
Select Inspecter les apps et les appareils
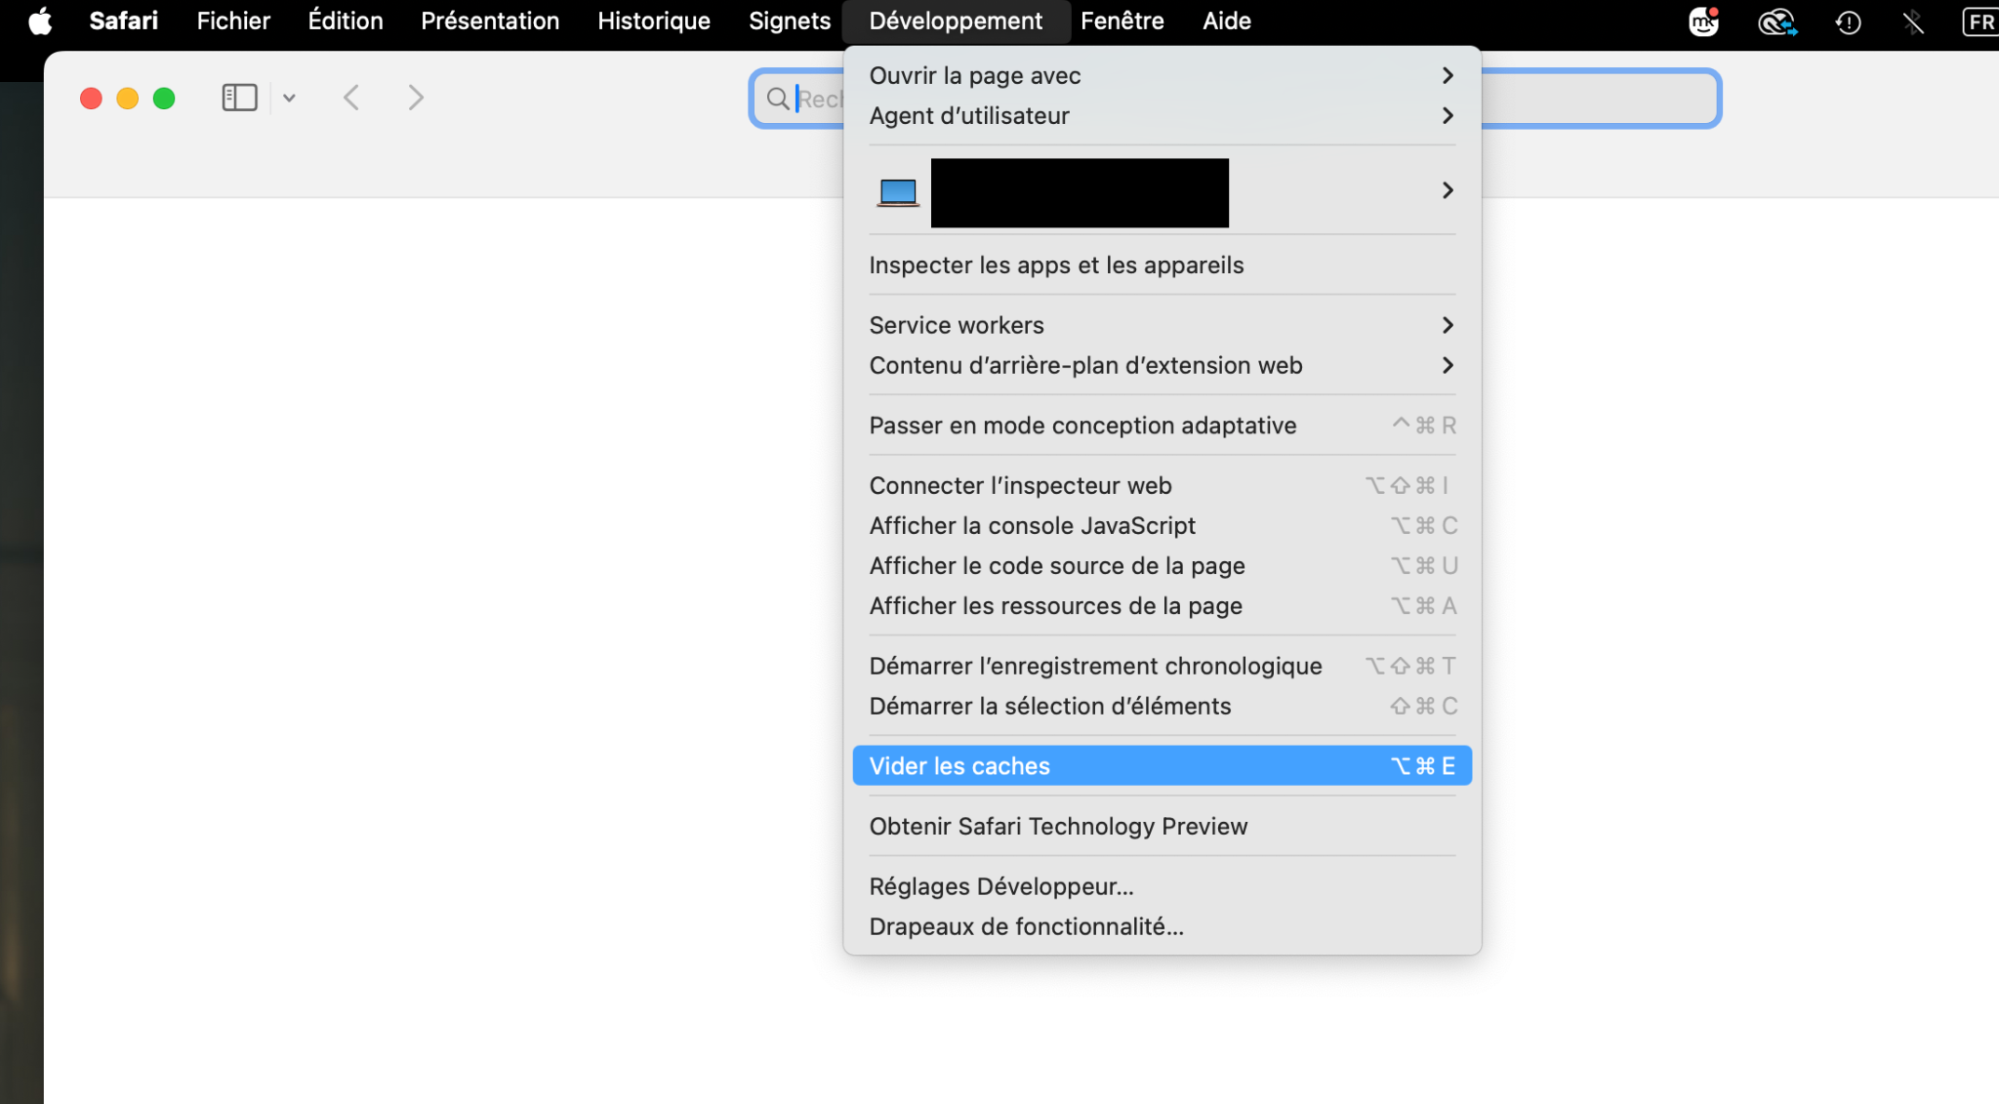point(1162,265)
